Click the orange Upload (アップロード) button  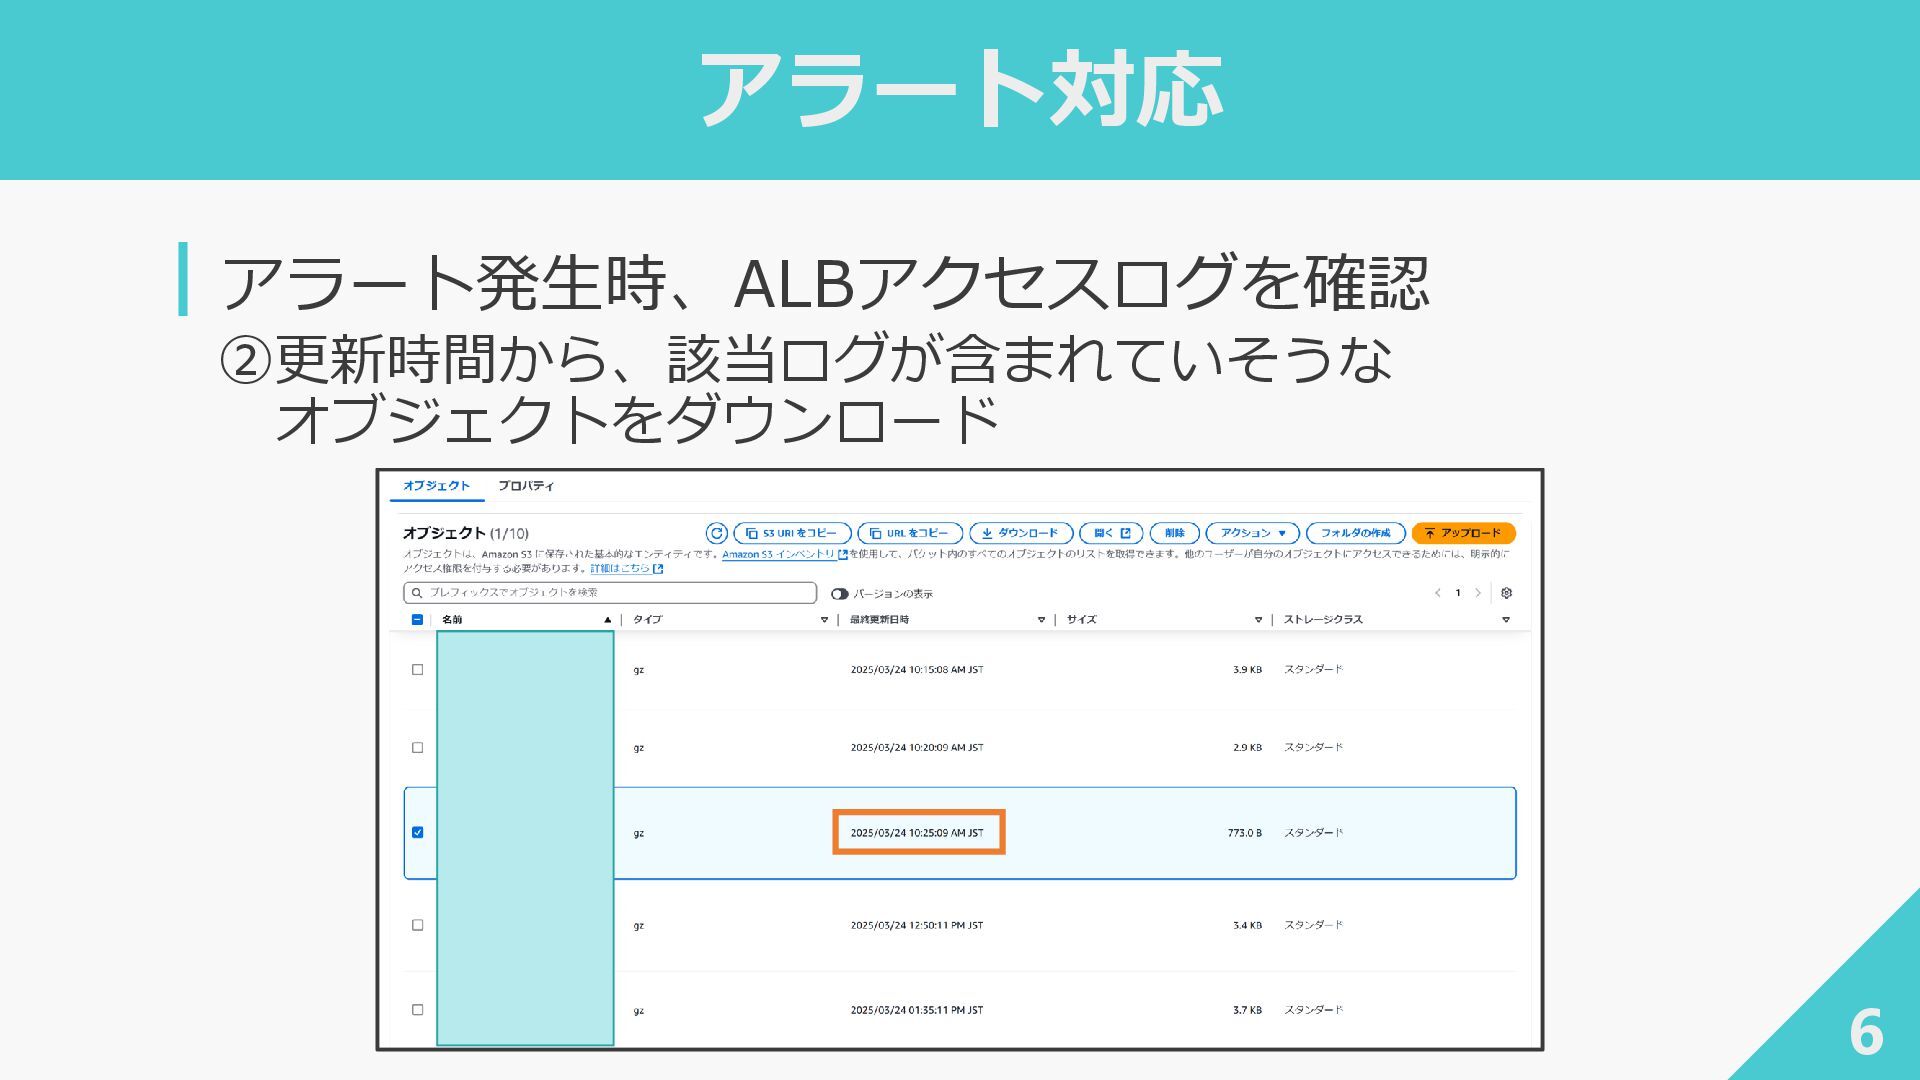1462,533
